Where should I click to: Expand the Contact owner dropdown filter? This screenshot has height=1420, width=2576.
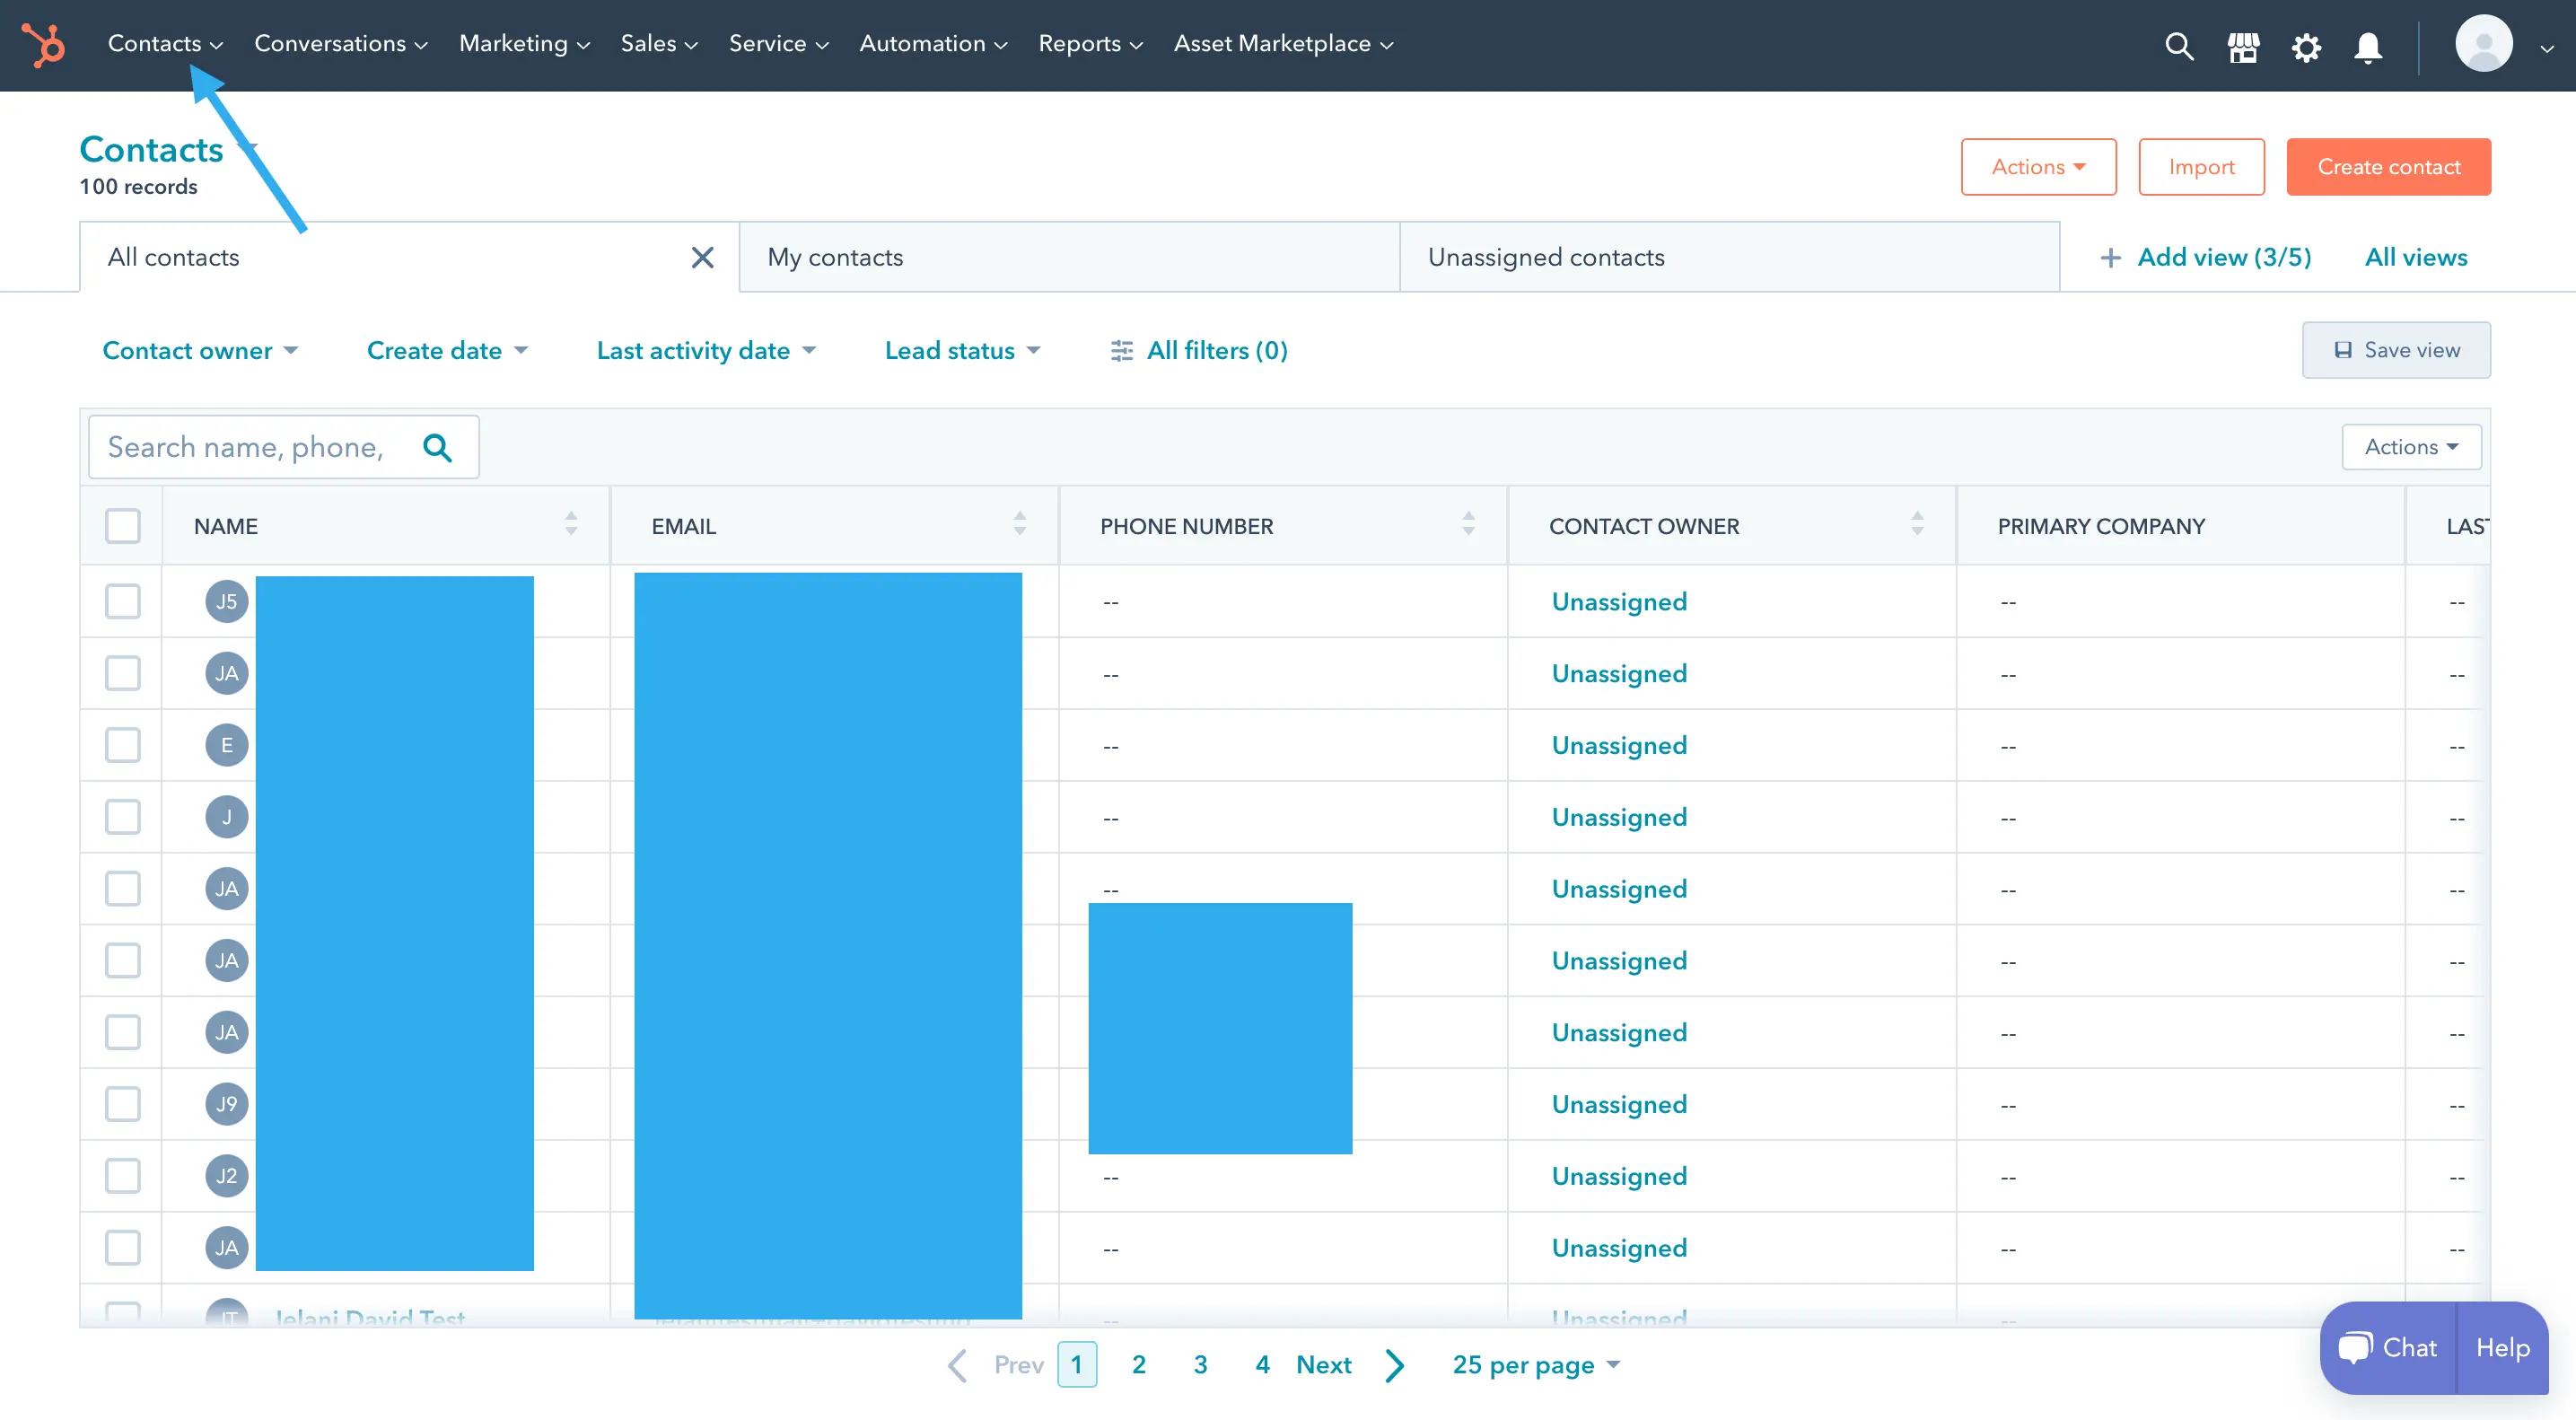[197, 350]
